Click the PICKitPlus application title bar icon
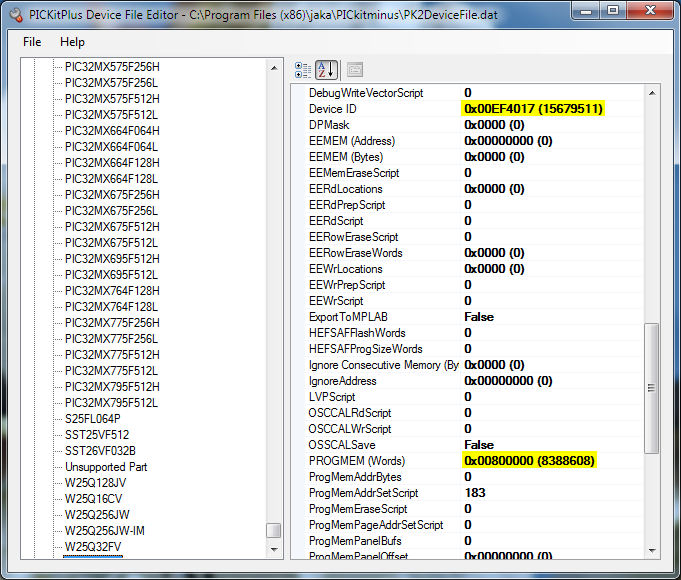Image resolution: width=681 pixels, height=580 pixels. coord(16,15)
